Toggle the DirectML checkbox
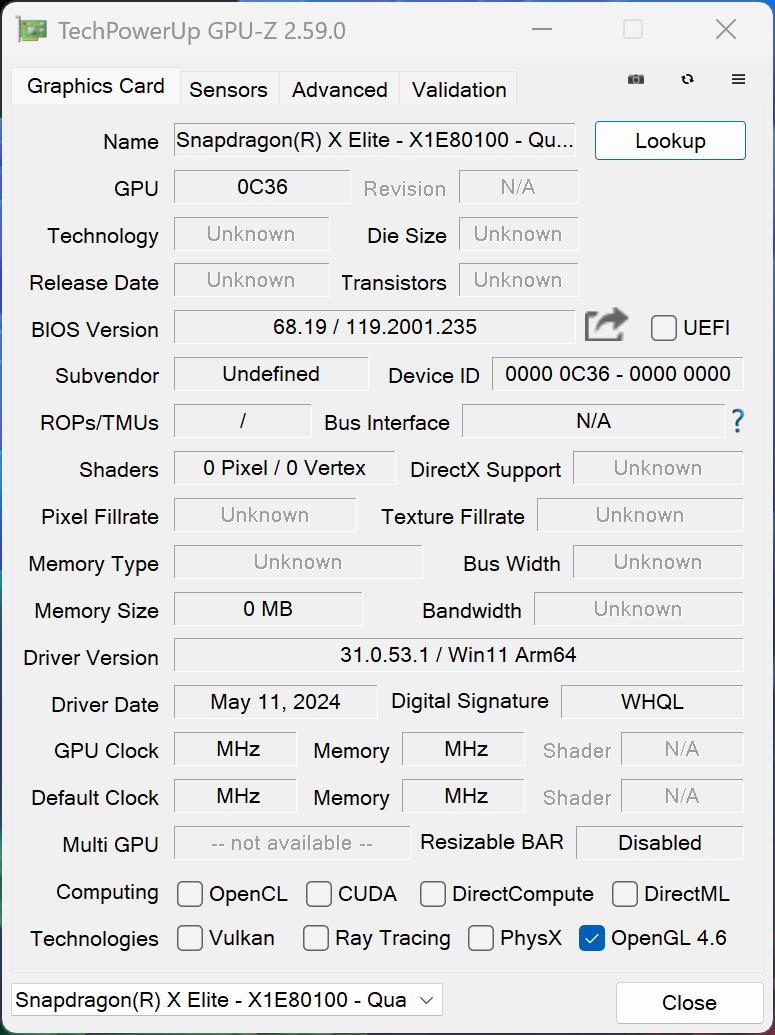The image size is (775, 1035). [x=624, y=894]
